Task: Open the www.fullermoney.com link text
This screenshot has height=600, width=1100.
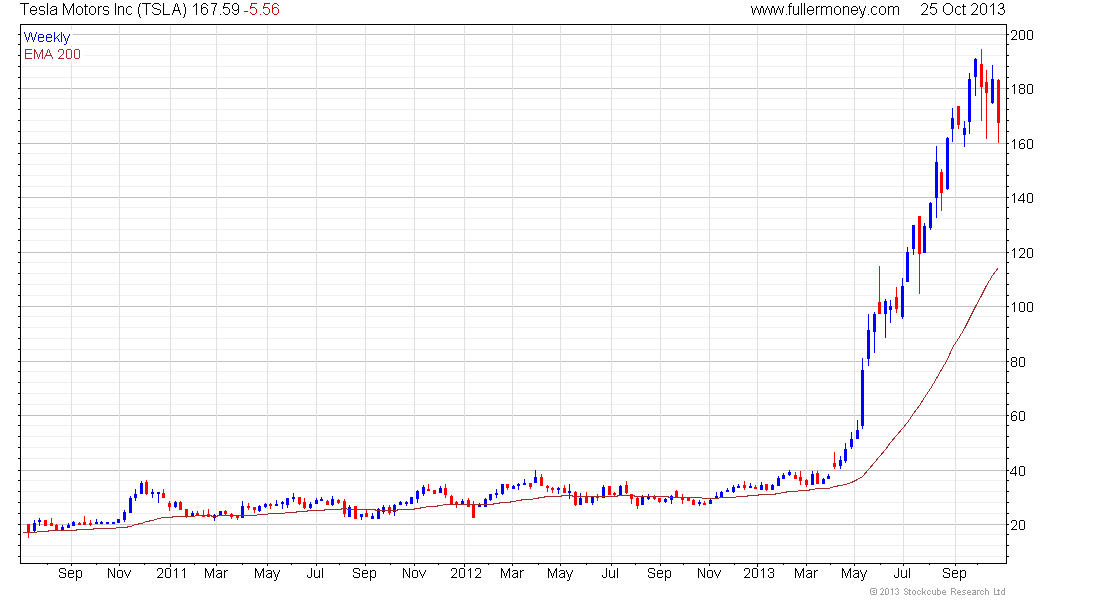Action: click(x=825, y=10)
